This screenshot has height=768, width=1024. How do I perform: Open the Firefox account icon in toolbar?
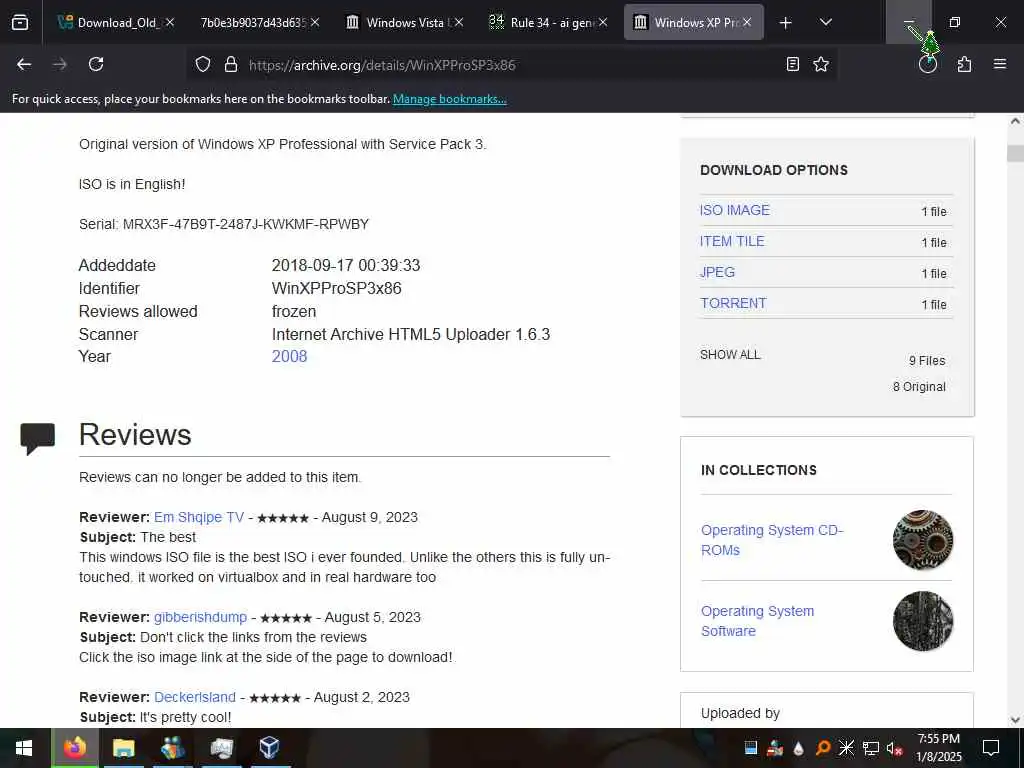(928, 64)
